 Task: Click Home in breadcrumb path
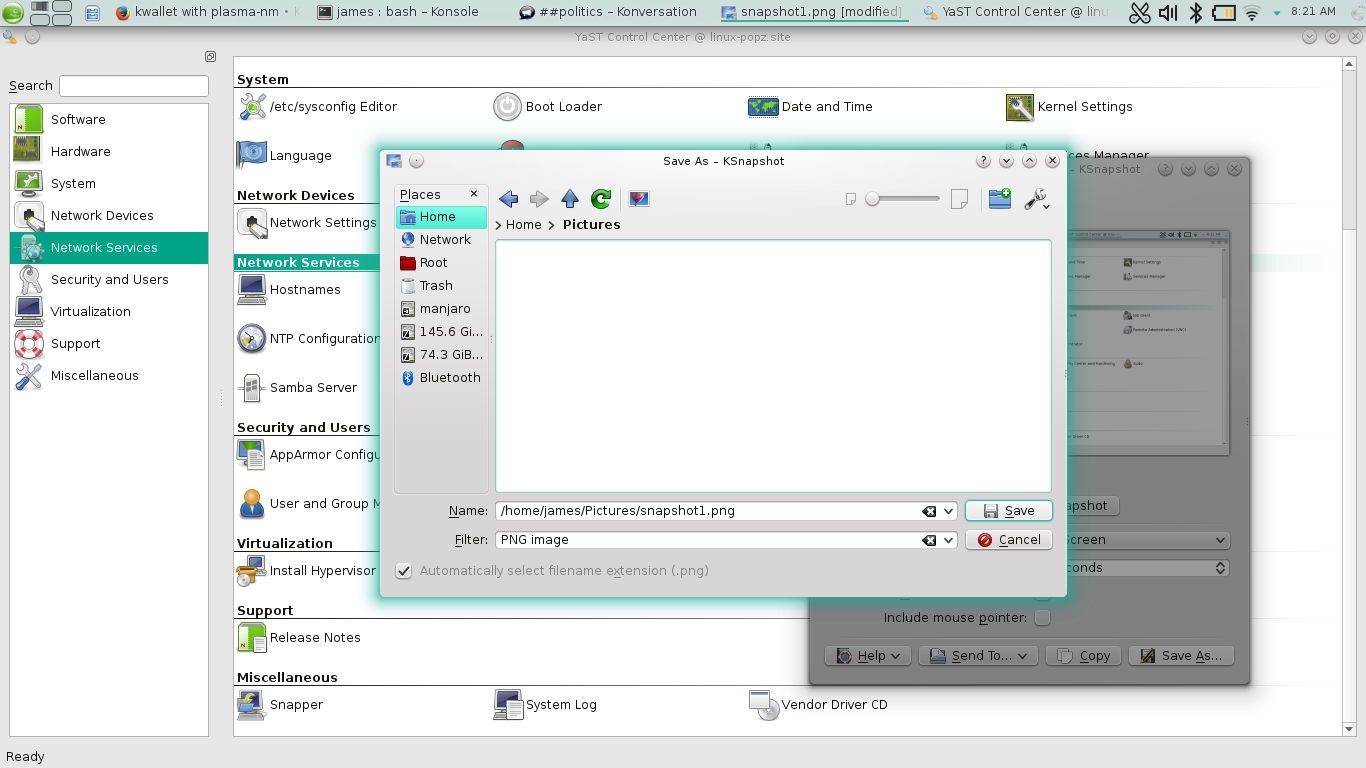(x=523, y=225)
